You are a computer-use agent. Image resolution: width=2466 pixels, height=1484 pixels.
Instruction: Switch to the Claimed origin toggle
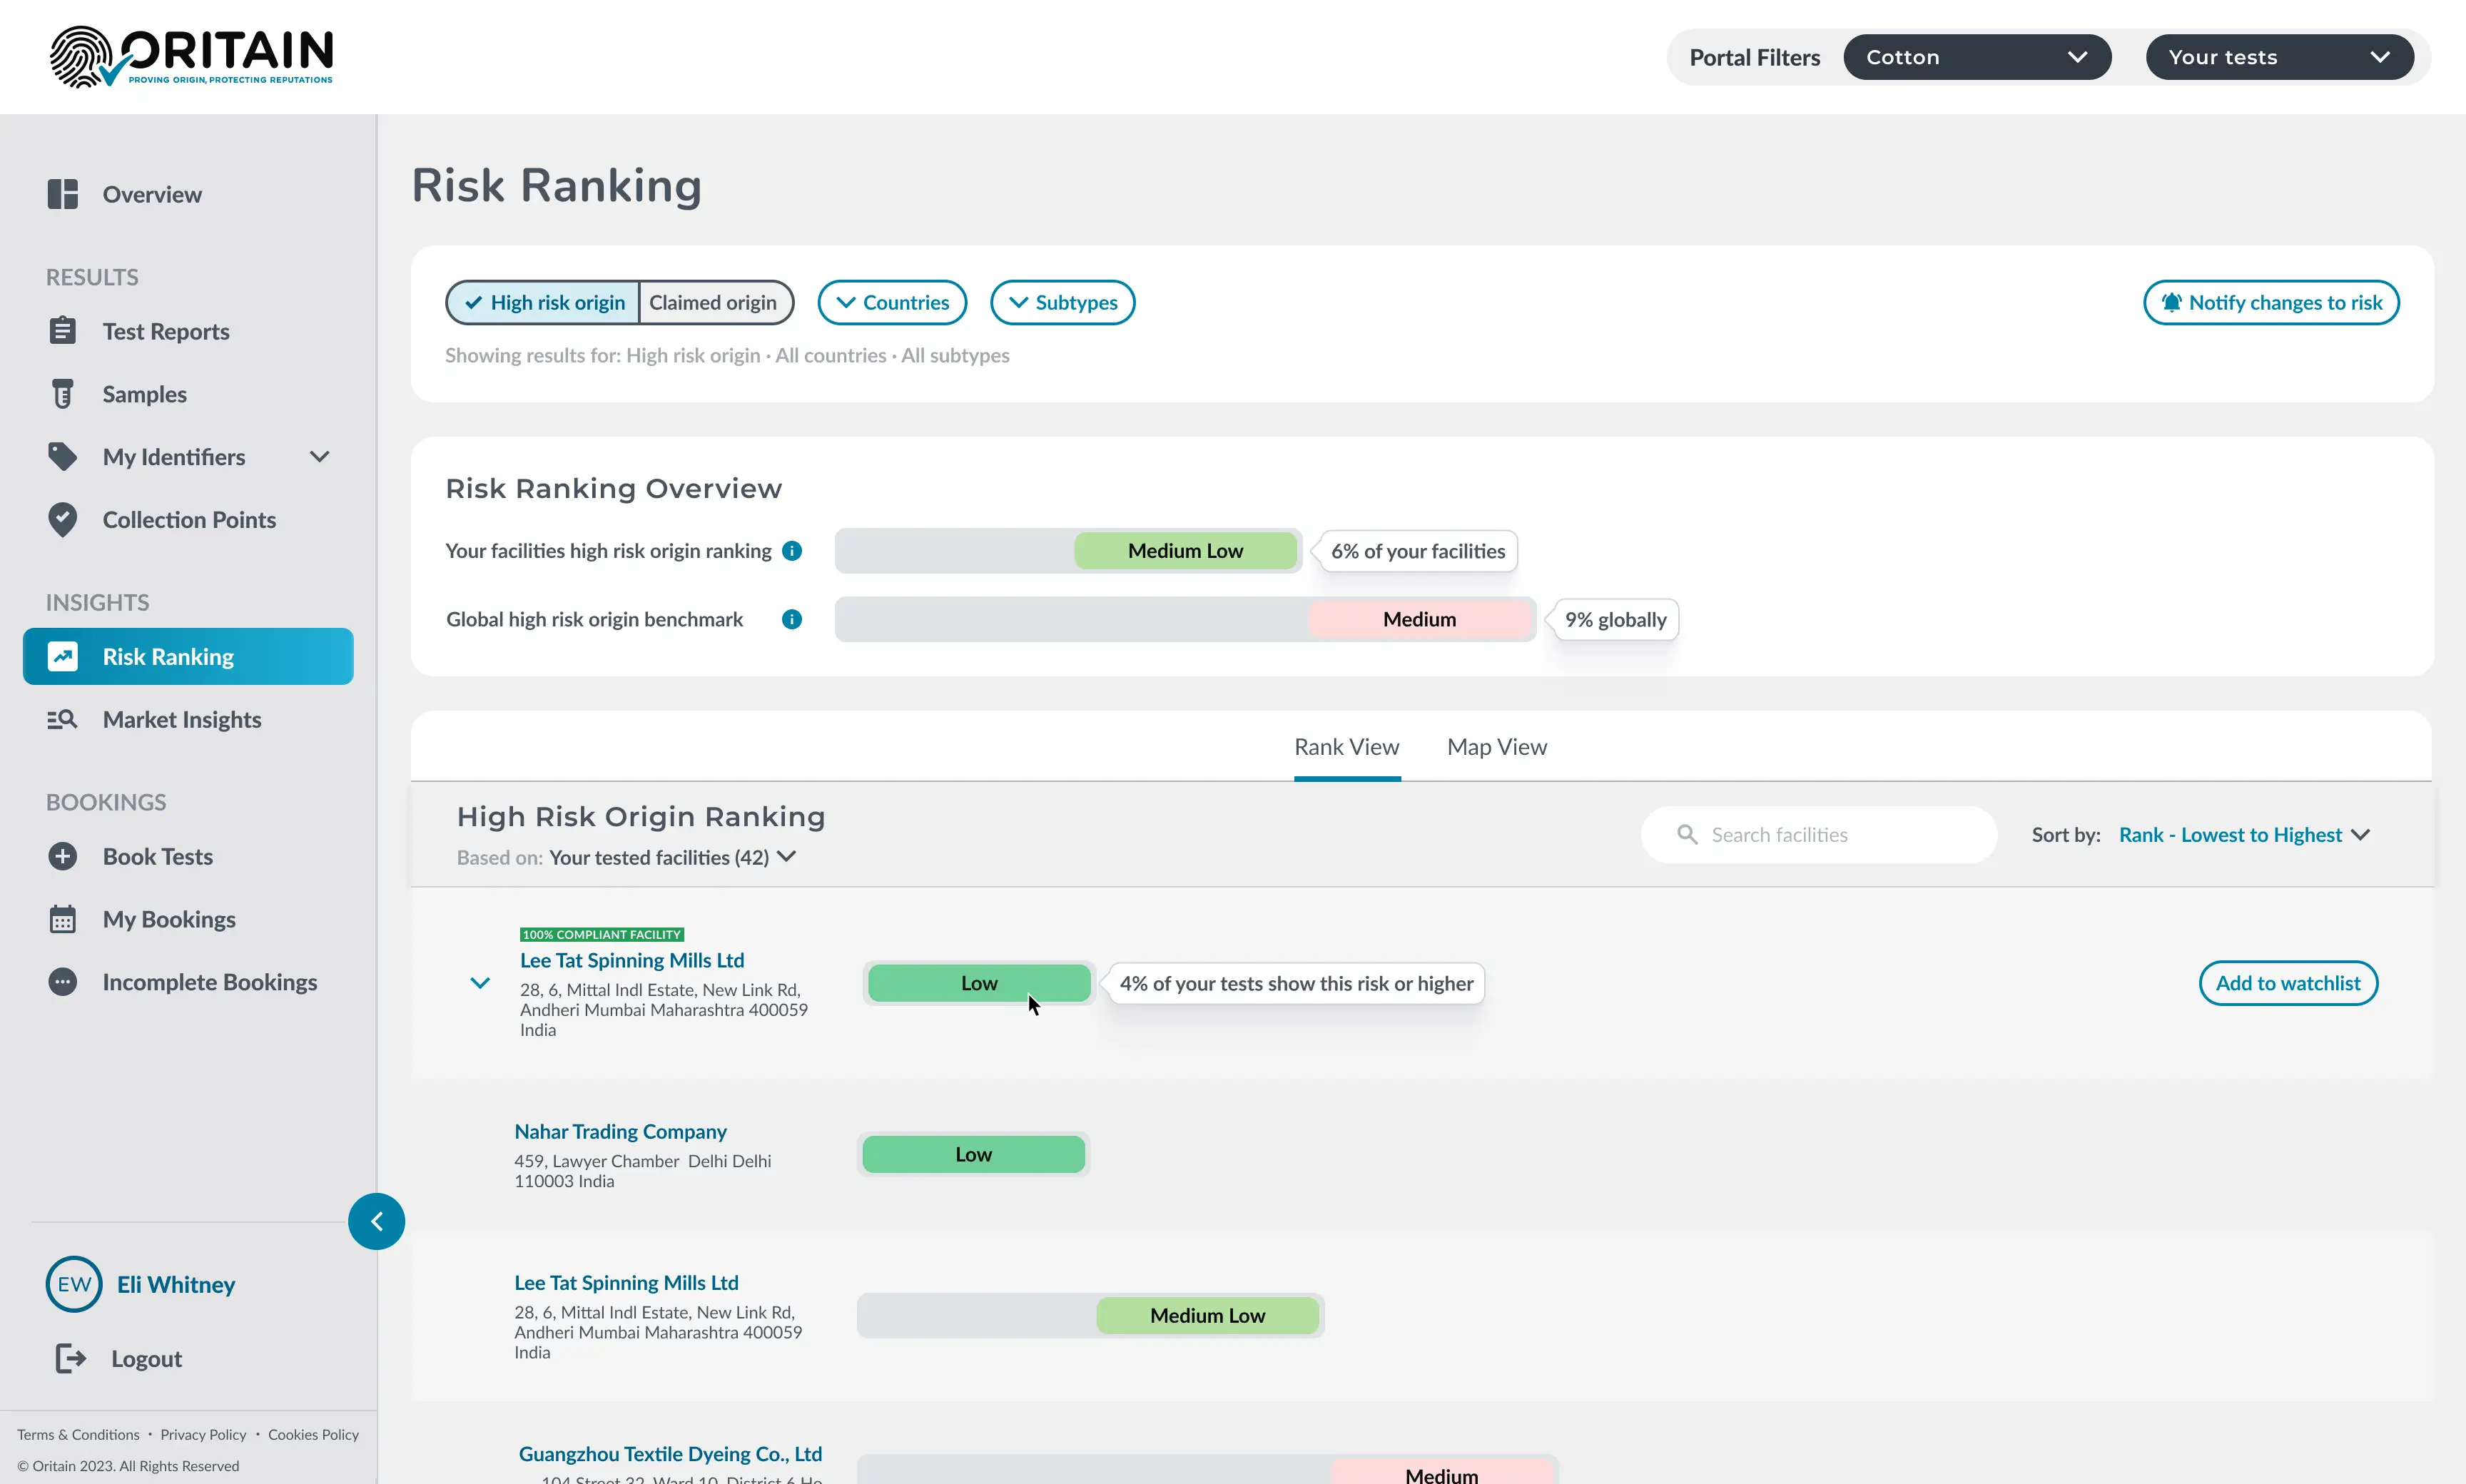pyautogui.click(x=714, y=302)
